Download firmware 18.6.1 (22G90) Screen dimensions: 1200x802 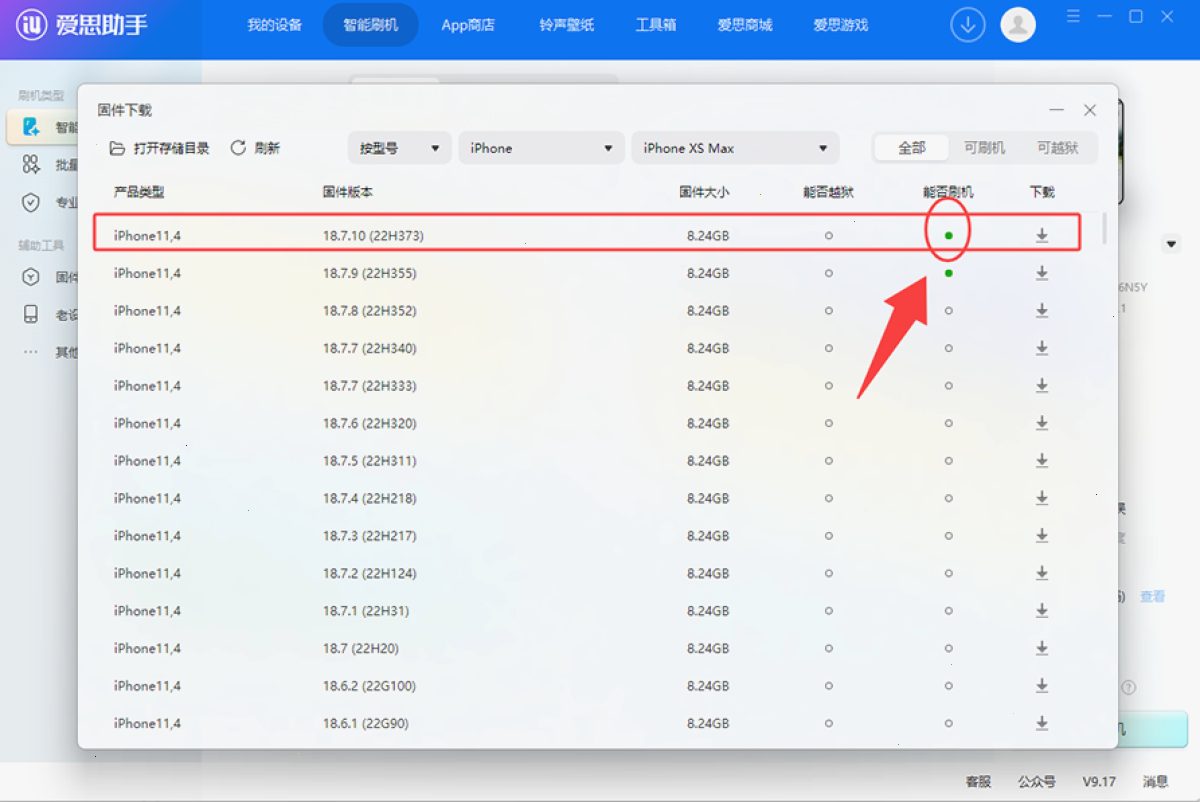1041,723
